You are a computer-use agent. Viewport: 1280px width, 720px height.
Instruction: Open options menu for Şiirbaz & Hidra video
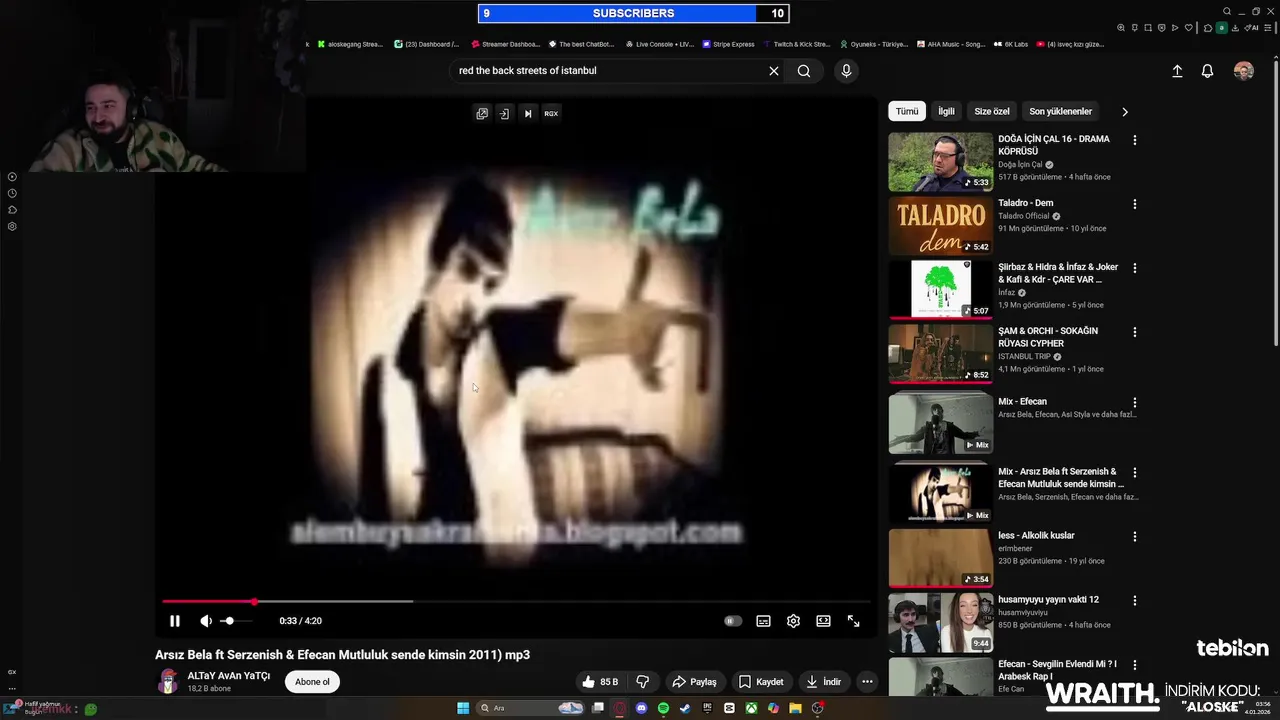[x=1134, y=268]
